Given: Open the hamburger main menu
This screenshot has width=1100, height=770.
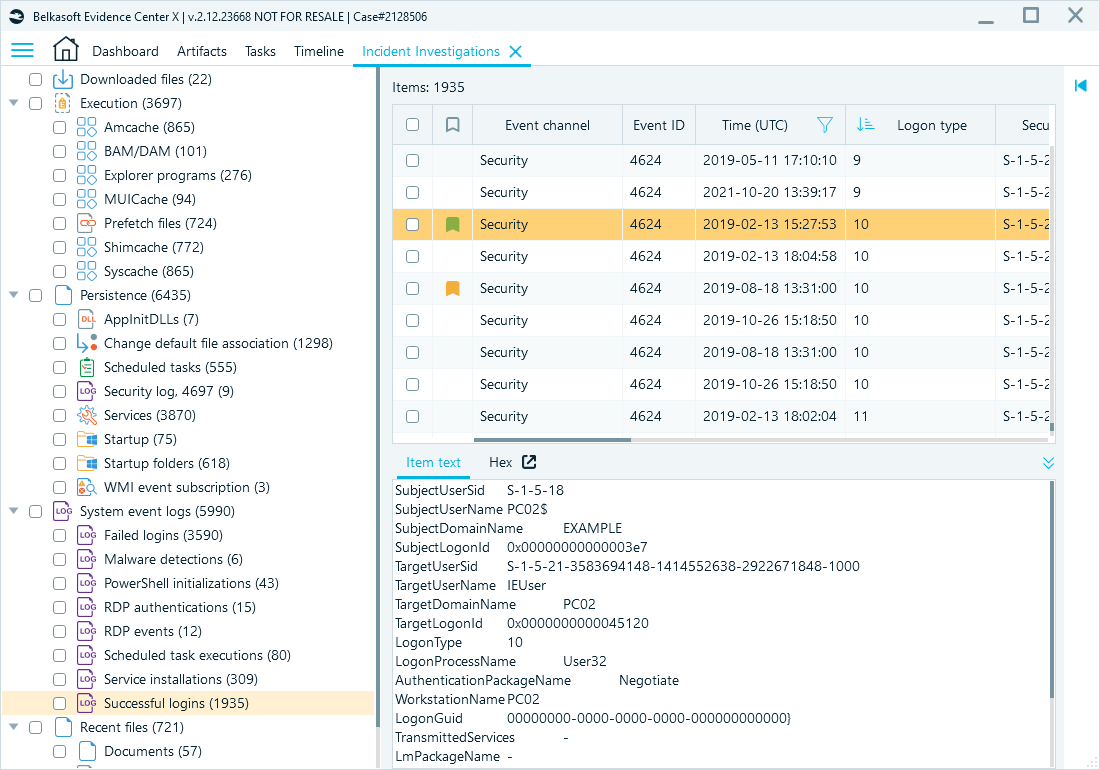Looking at the screenshot, I should point(22,50).
